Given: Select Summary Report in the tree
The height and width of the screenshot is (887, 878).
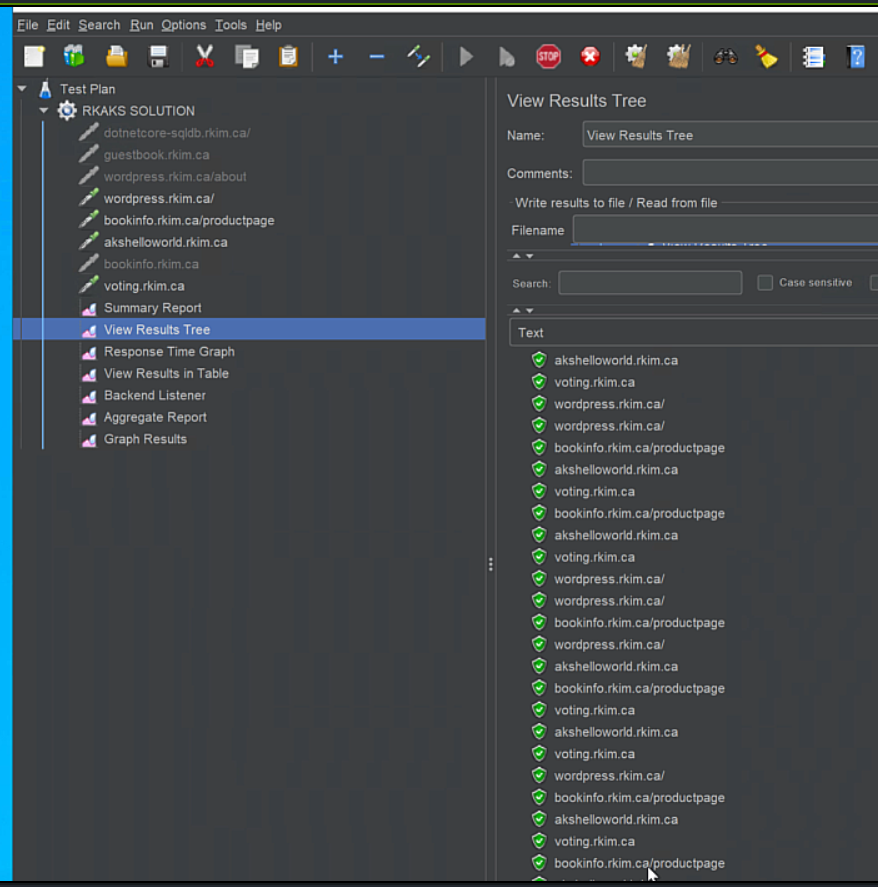Looking at the screenshot, I should pyautogui.click(x=152, y=308).
